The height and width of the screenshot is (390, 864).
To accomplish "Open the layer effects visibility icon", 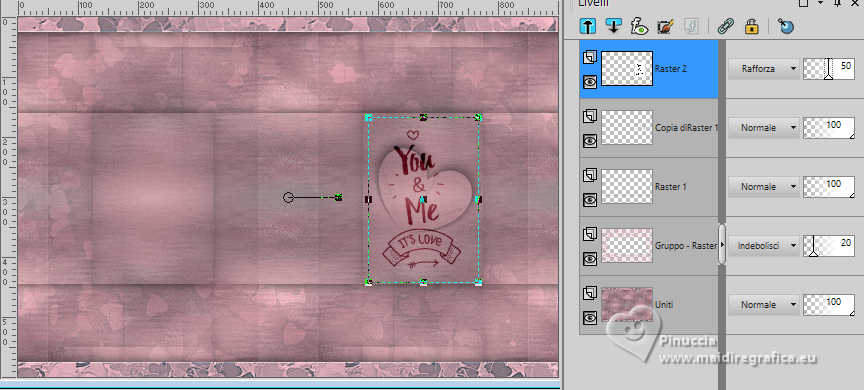I will [639, 26].
